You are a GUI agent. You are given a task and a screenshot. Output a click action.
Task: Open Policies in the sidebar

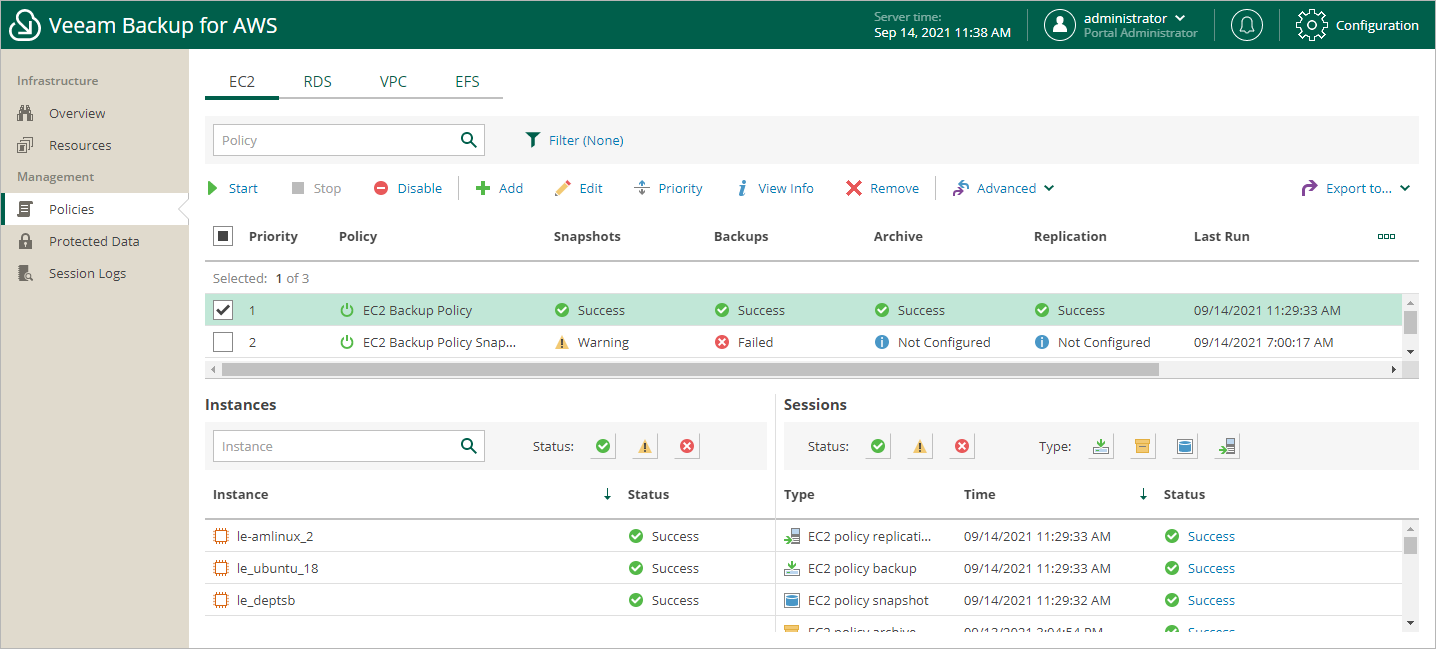coord(94,209)
